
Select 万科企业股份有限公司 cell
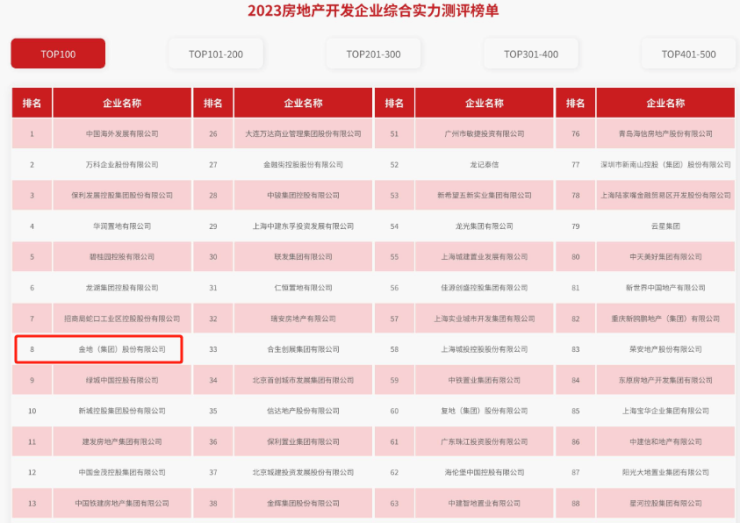(122, 164)
